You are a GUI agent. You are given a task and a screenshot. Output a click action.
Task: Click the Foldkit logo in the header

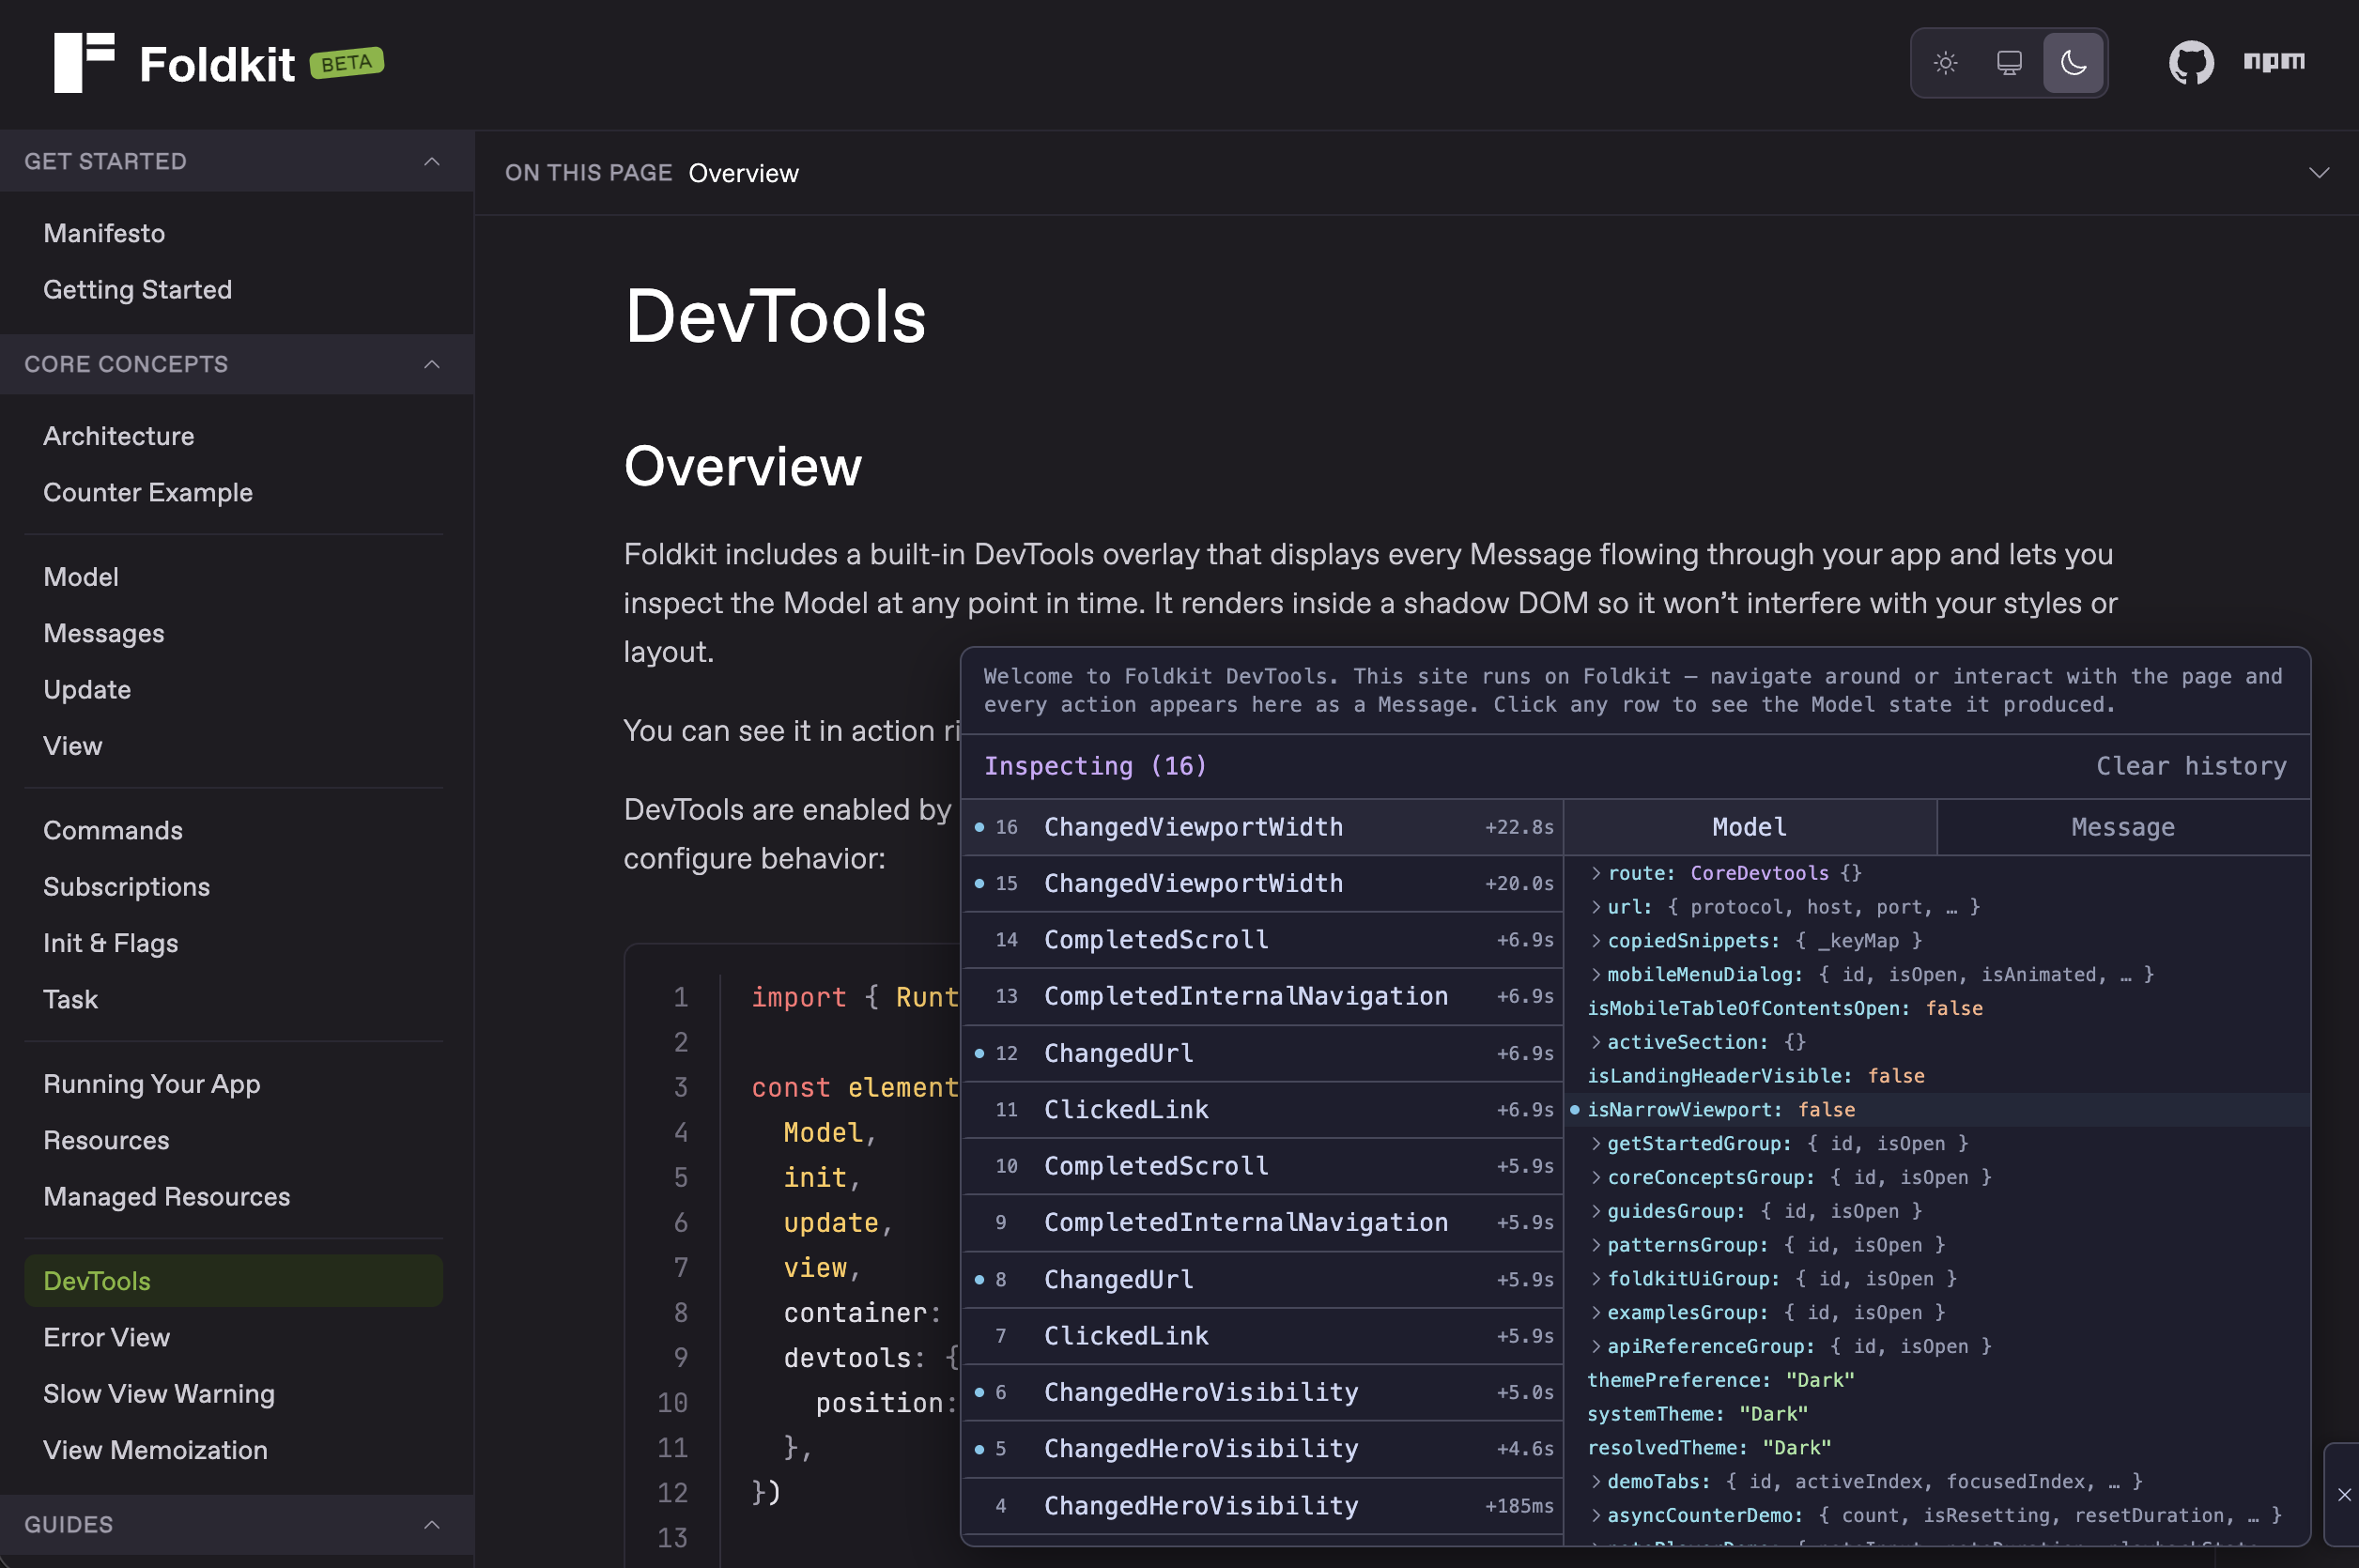pyautogui.click(x=86, y=62)
